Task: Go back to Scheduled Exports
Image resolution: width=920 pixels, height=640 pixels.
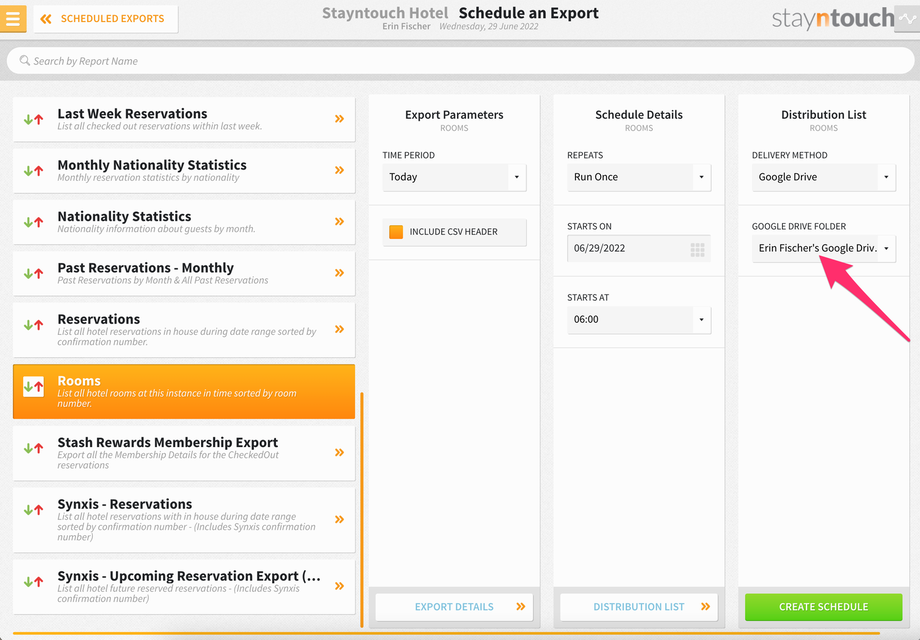Action: [106, 19]
